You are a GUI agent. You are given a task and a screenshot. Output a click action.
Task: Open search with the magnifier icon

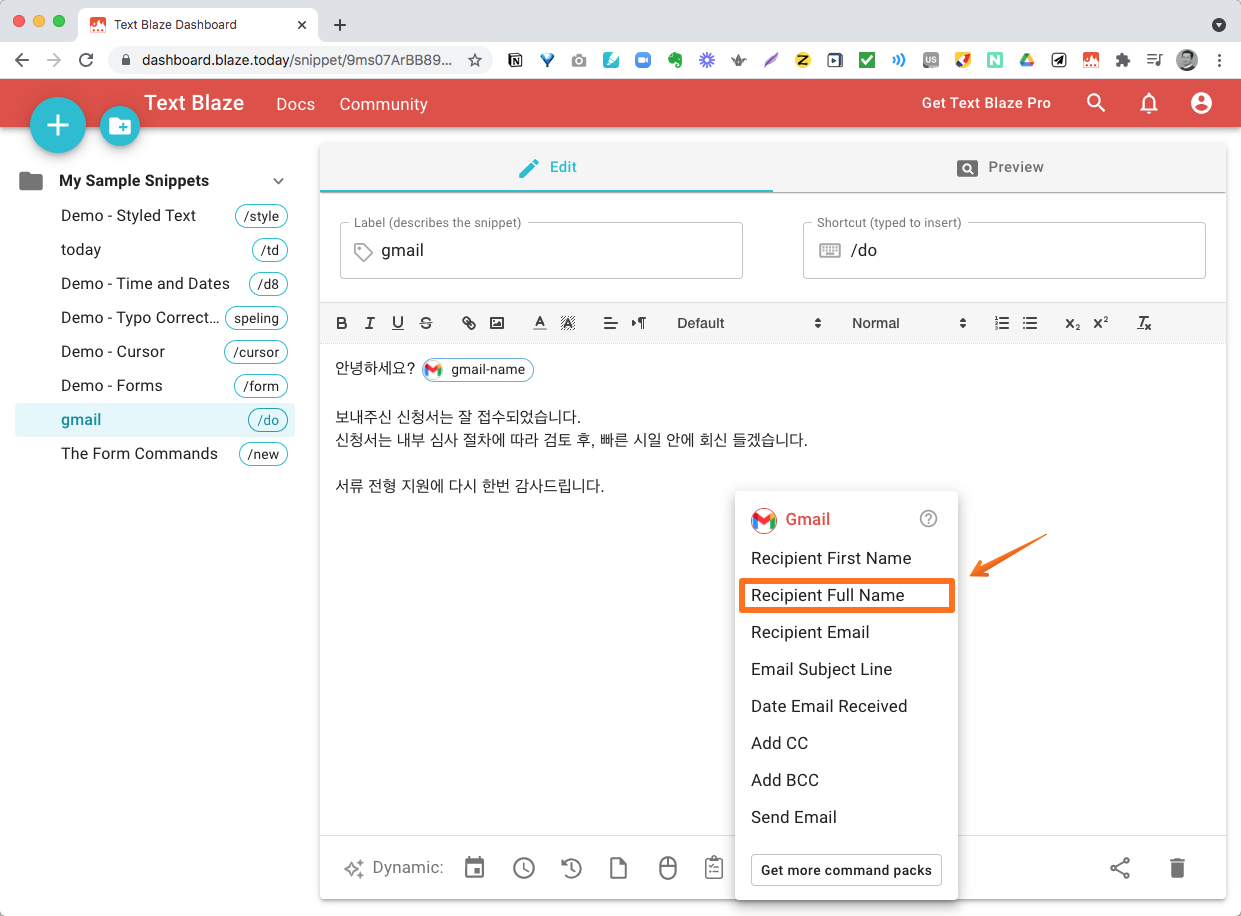(1096, 103)
